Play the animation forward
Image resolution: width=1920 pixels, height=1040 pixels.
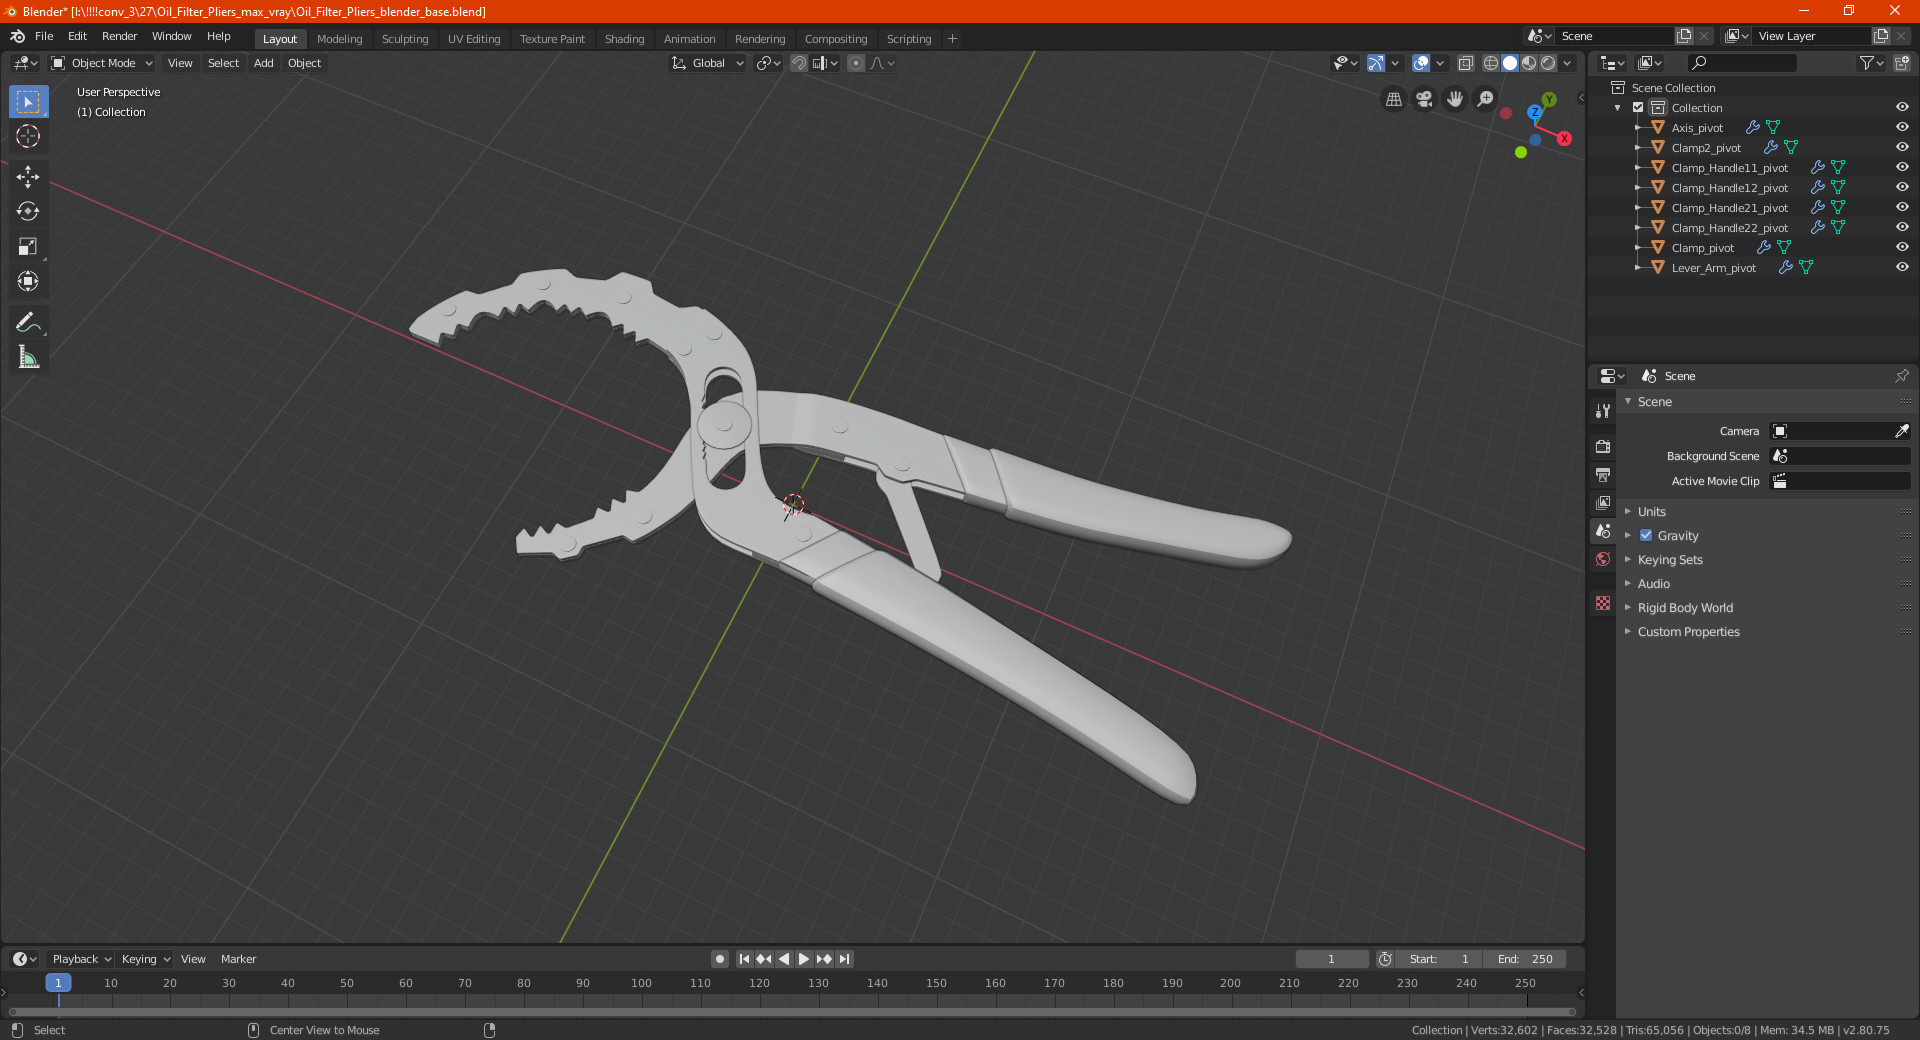(x=804, y=959)
